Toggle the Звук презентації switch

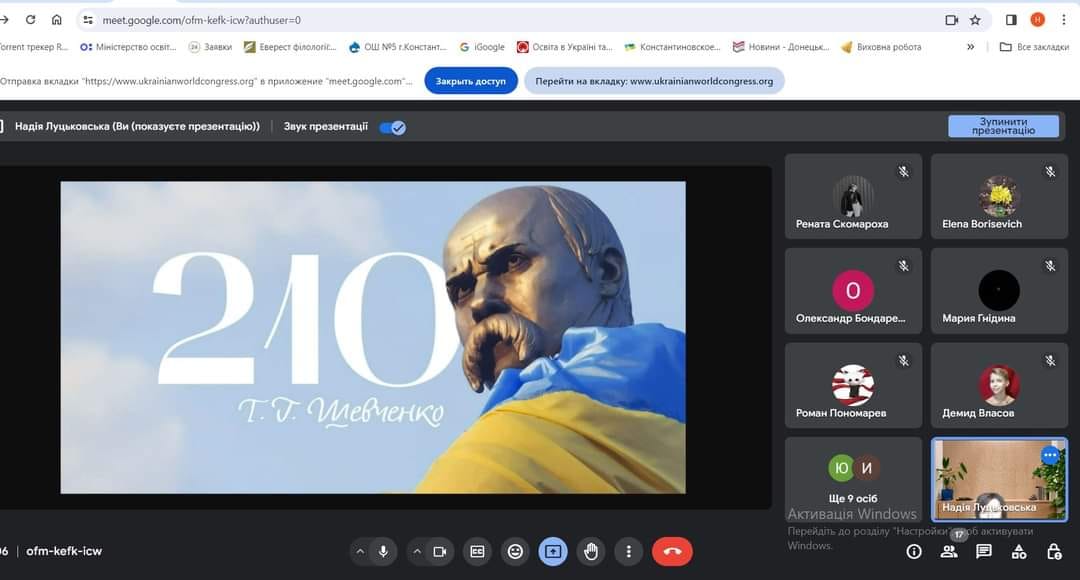coord(393,127)
